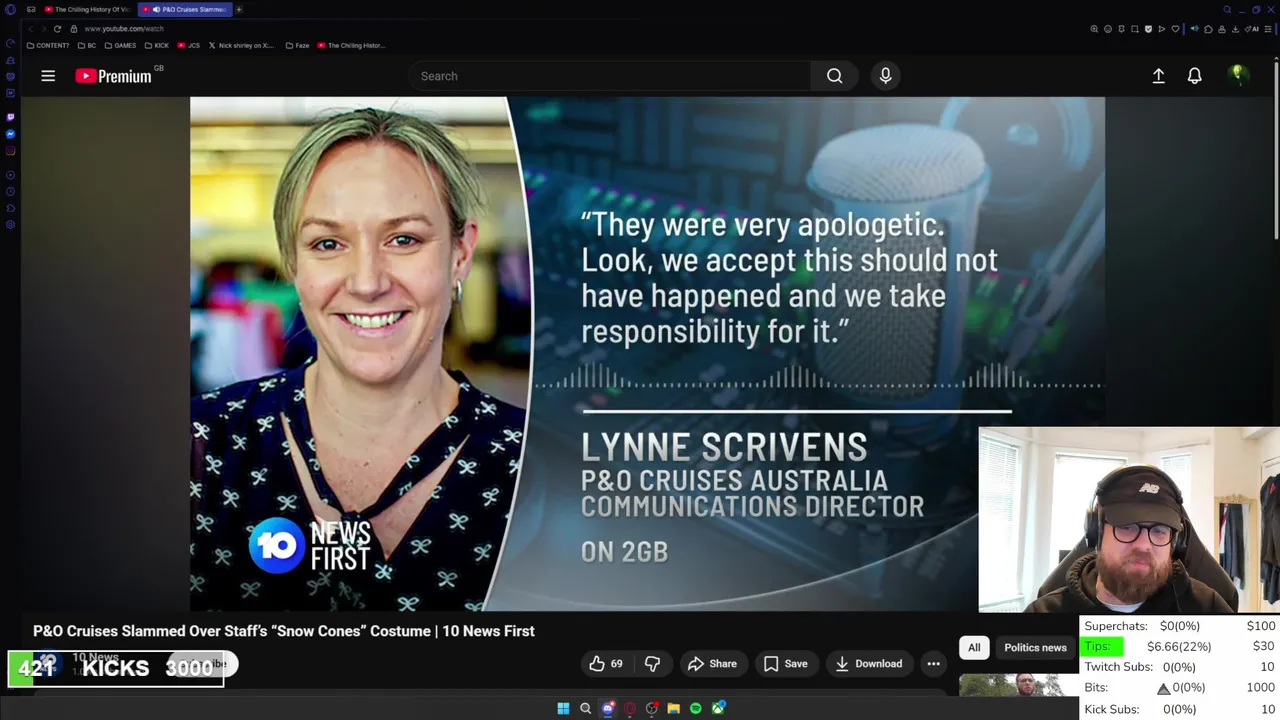
Task: Open the CONTENT? bookmarks folder
Action: [48, 45]
